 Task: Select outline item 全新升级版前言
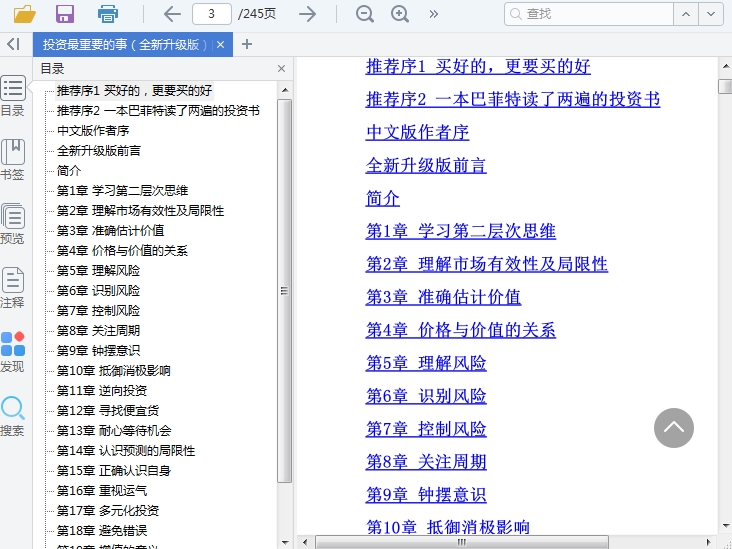click(x=99, y=151)
